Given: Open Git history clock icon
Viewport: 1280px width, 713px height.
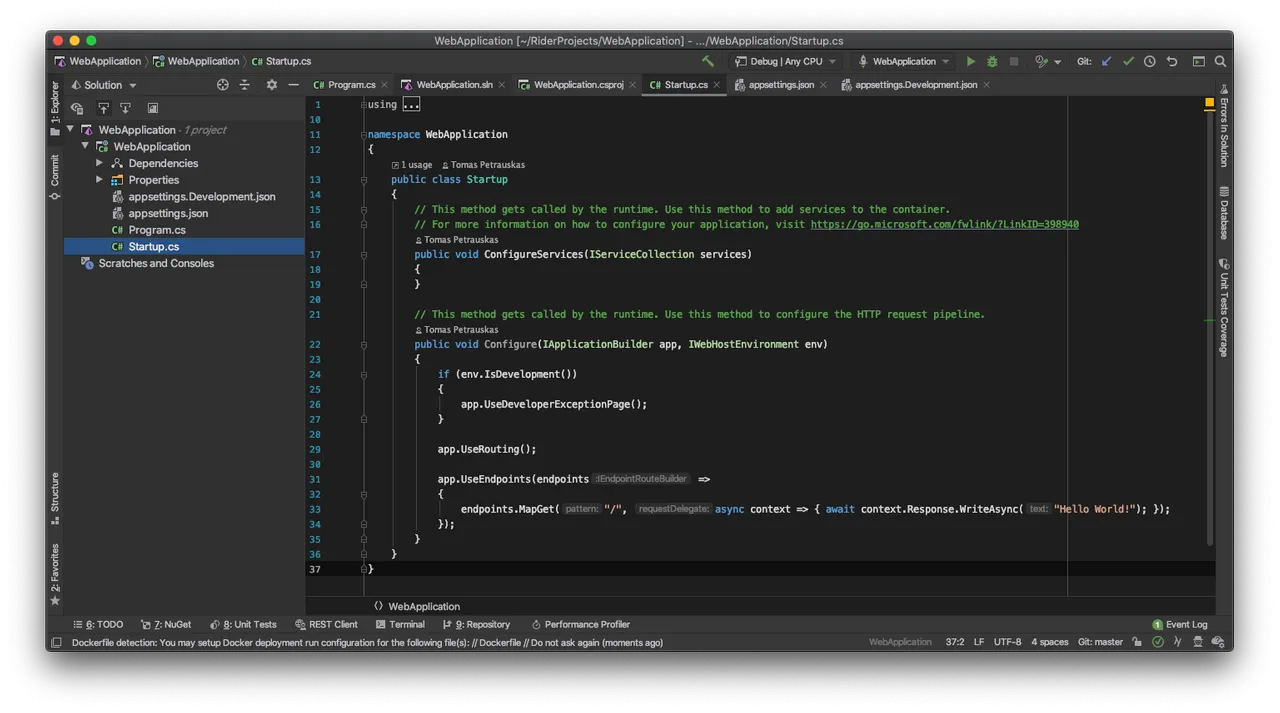Looking at the screenshot, I should click(x=1150, y=61).
